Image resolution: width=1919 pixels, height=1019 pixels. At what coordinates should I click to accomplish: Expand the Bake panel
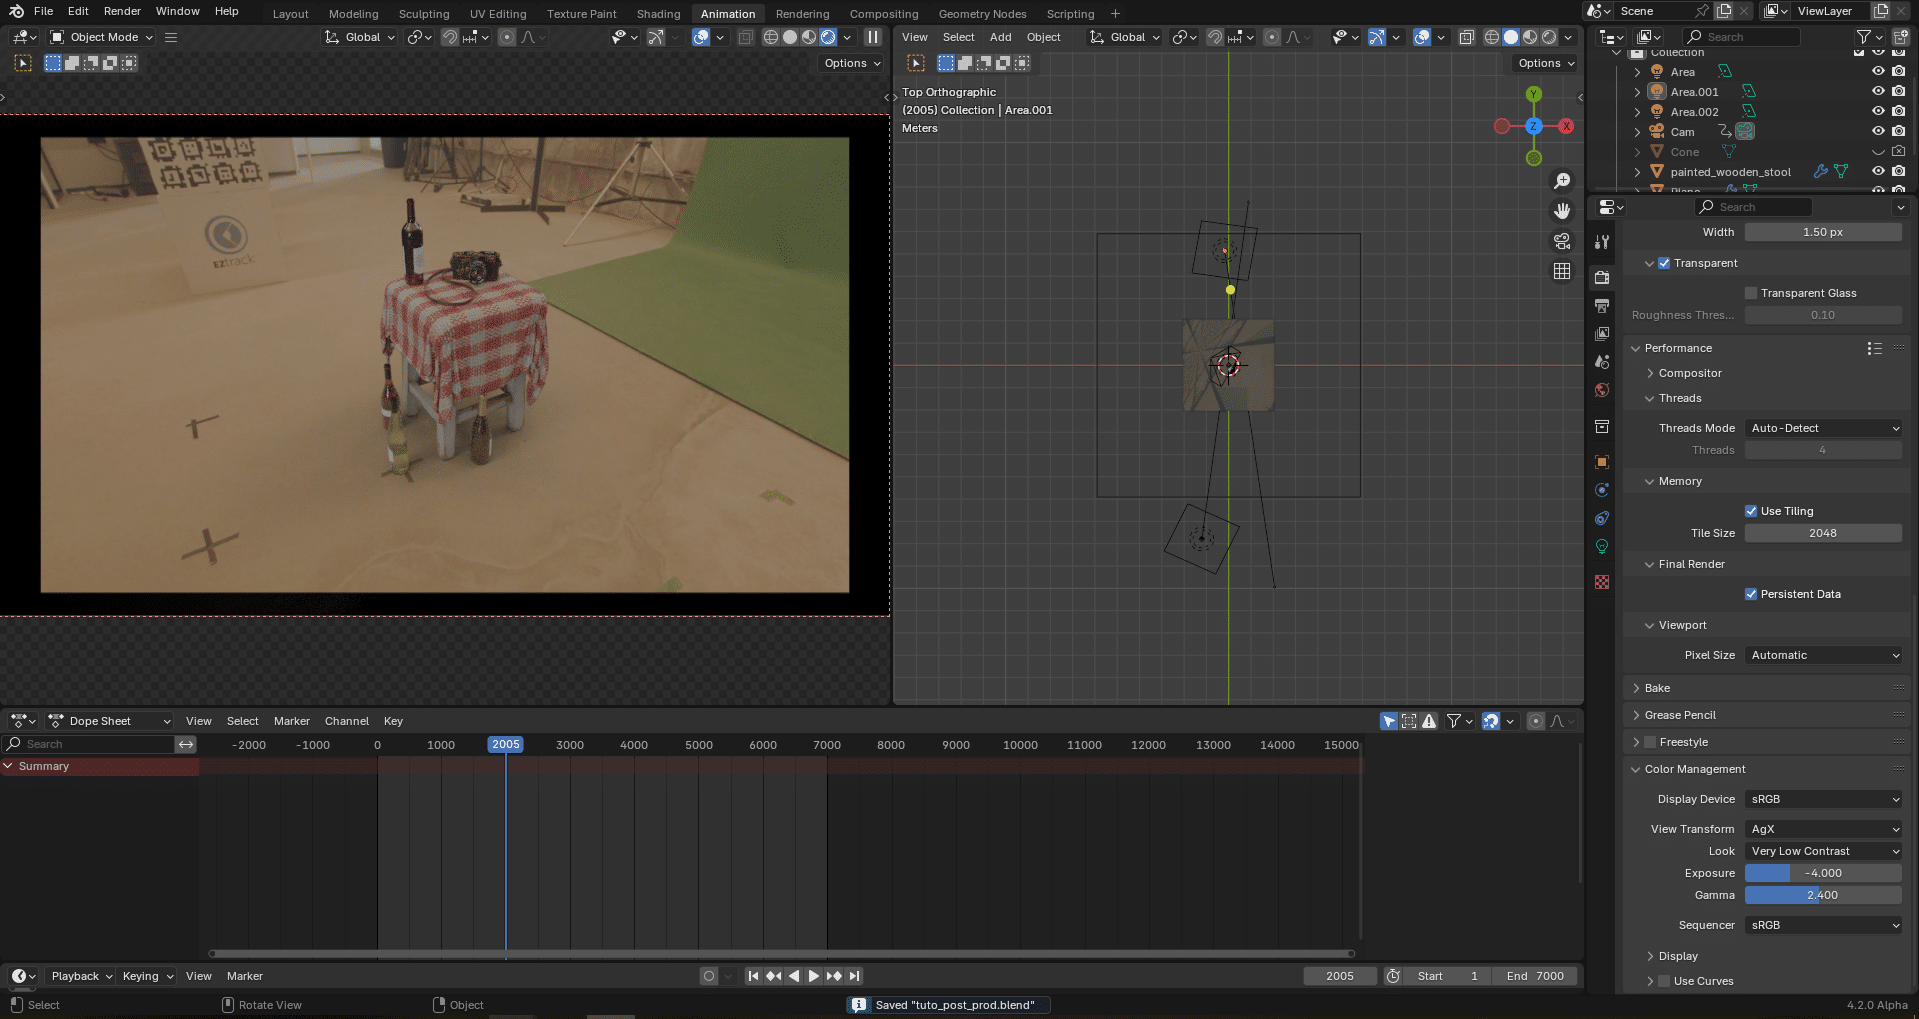click(1657, 688)
